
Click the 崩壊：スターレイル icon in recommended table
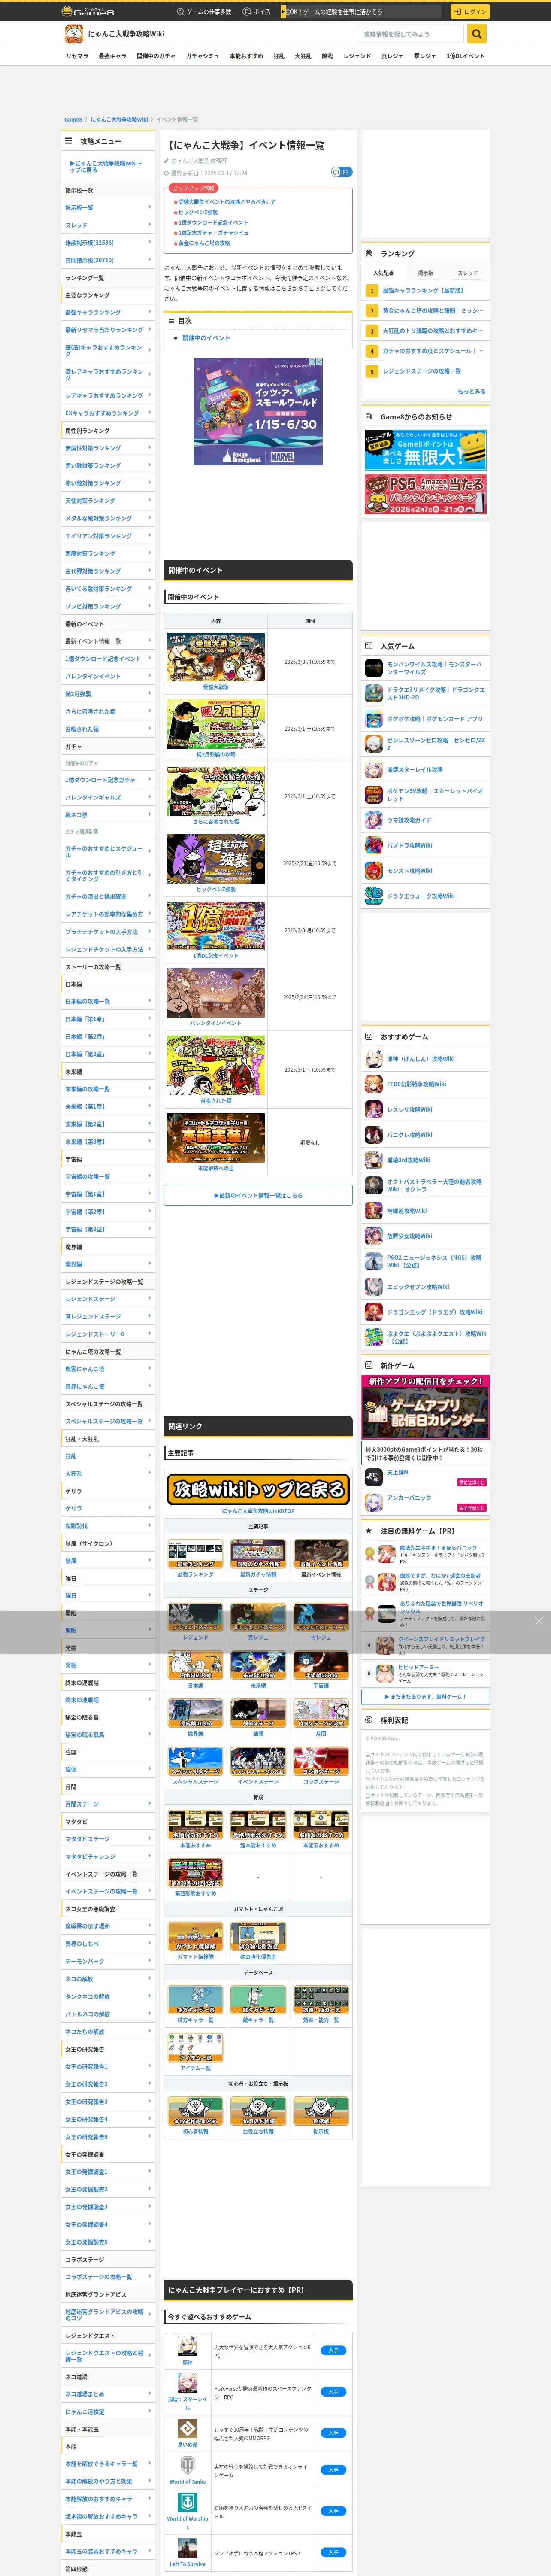coord(187,2383)
